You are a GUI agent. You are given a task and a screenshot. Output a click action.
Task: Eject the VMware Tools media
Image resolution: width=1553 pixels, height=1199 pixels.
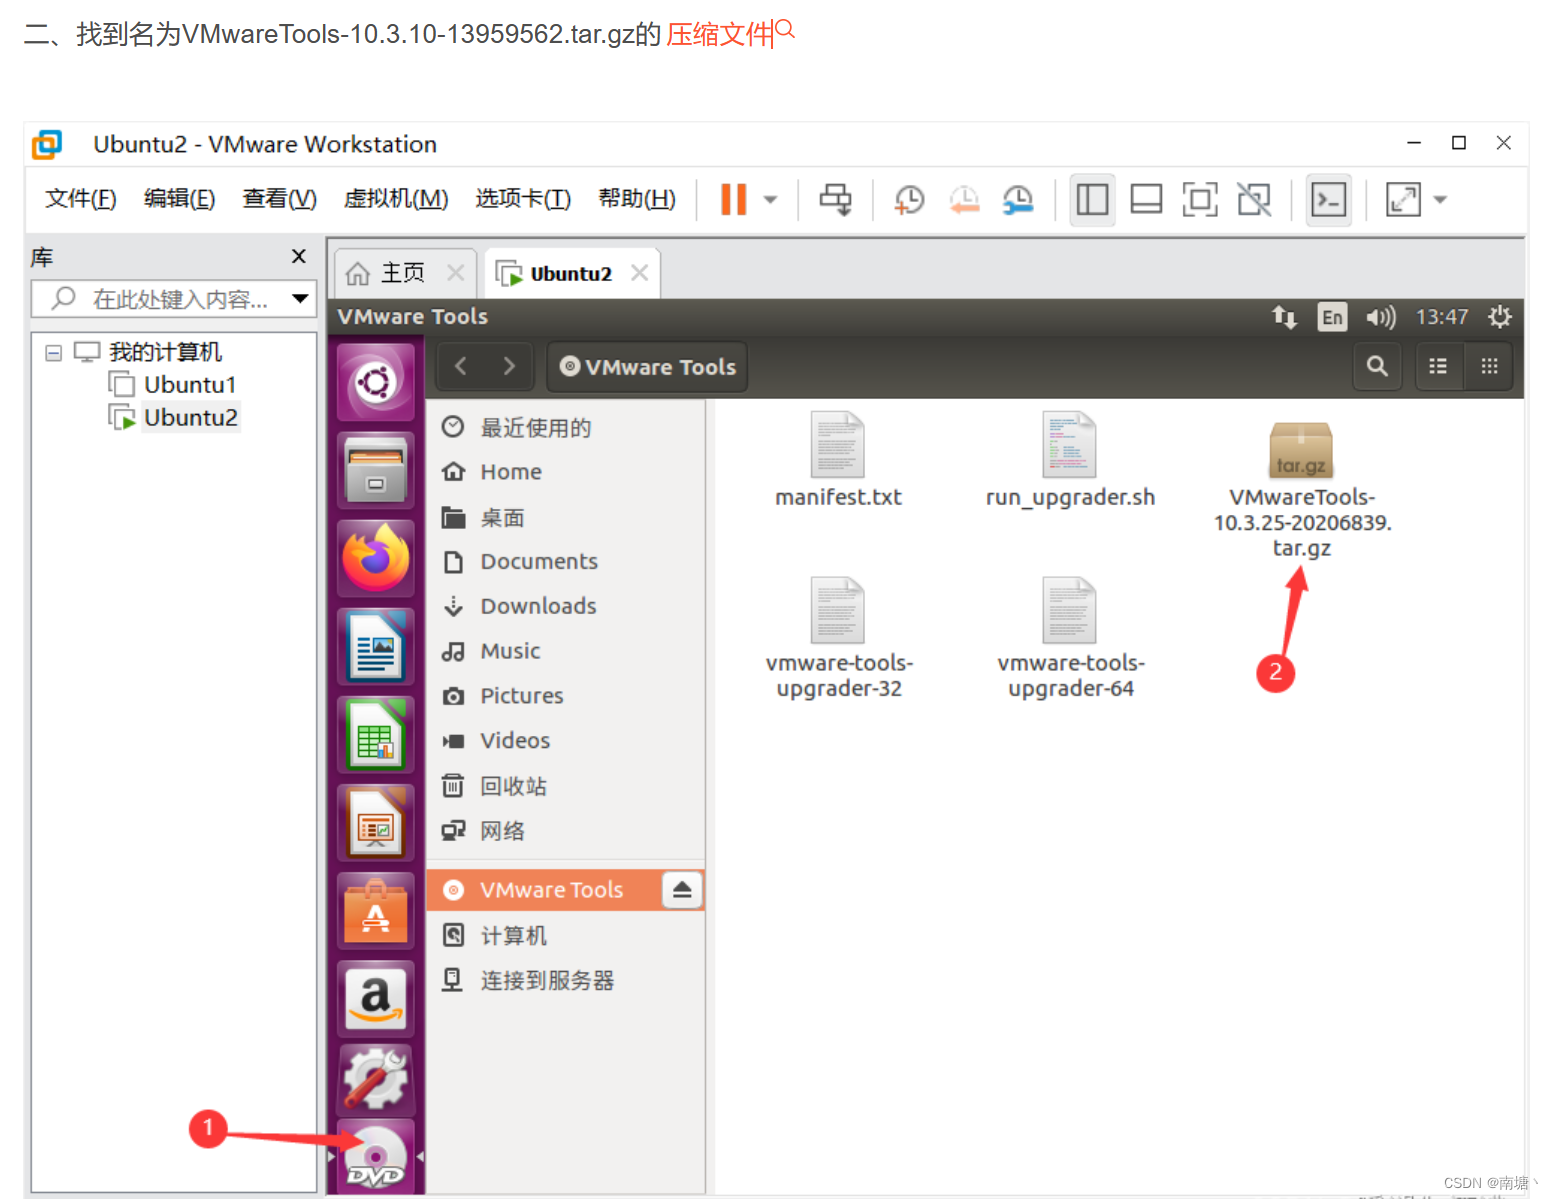[683, 889]
